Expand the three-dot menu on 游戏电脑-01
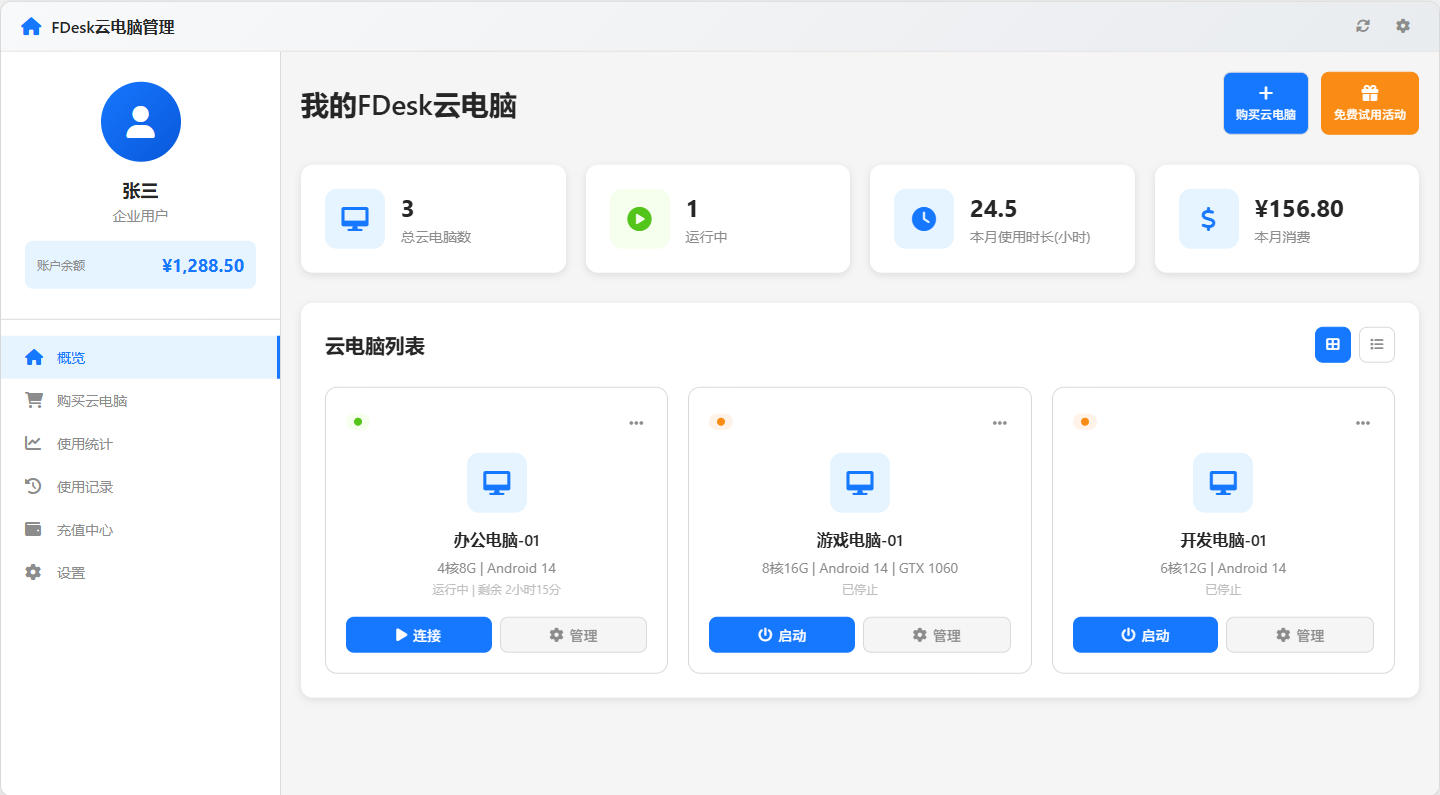 tap(999, 422)
